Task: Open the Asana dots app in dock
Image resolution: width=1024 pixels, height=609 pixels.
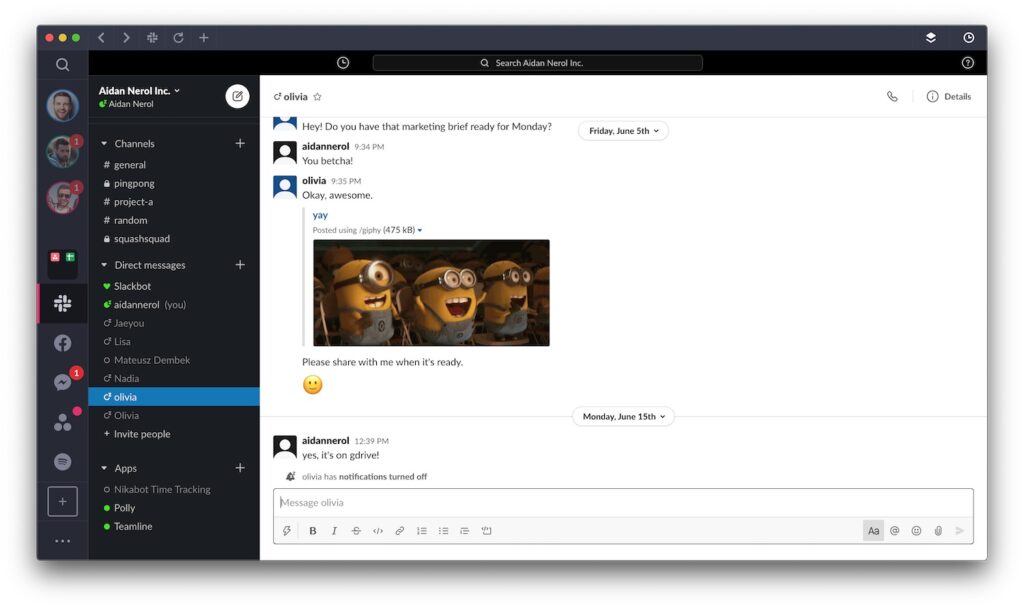Action: coord(63,423)
